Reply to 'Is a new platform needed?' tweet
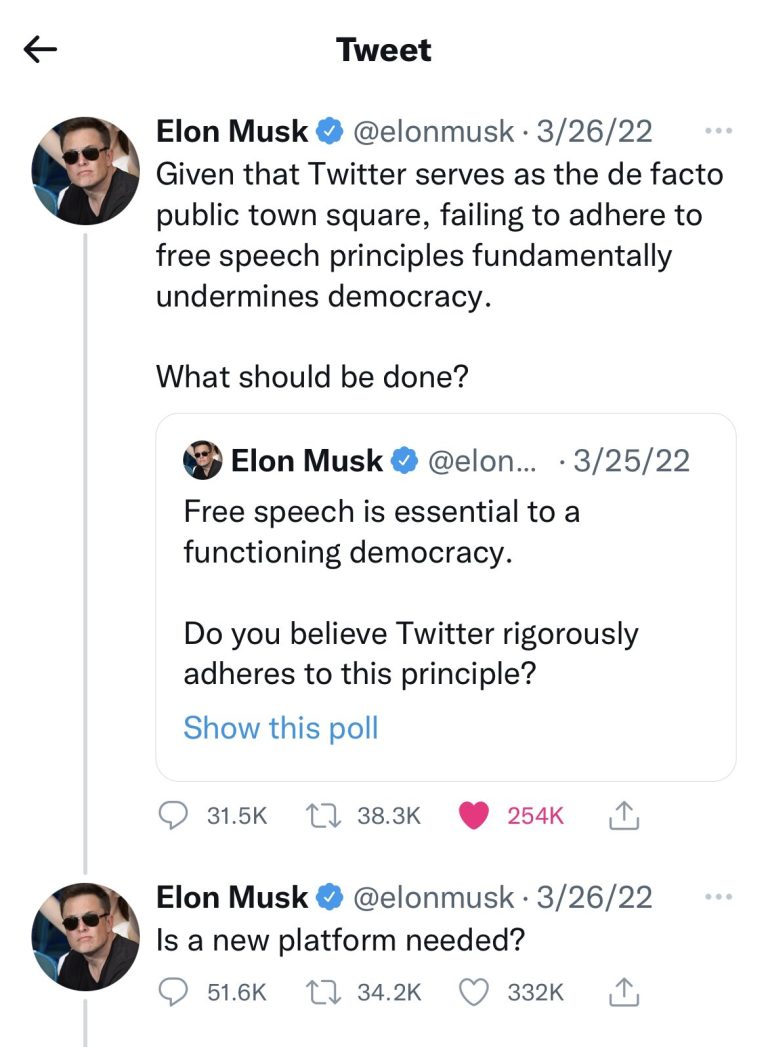 (x=177, y=992)
